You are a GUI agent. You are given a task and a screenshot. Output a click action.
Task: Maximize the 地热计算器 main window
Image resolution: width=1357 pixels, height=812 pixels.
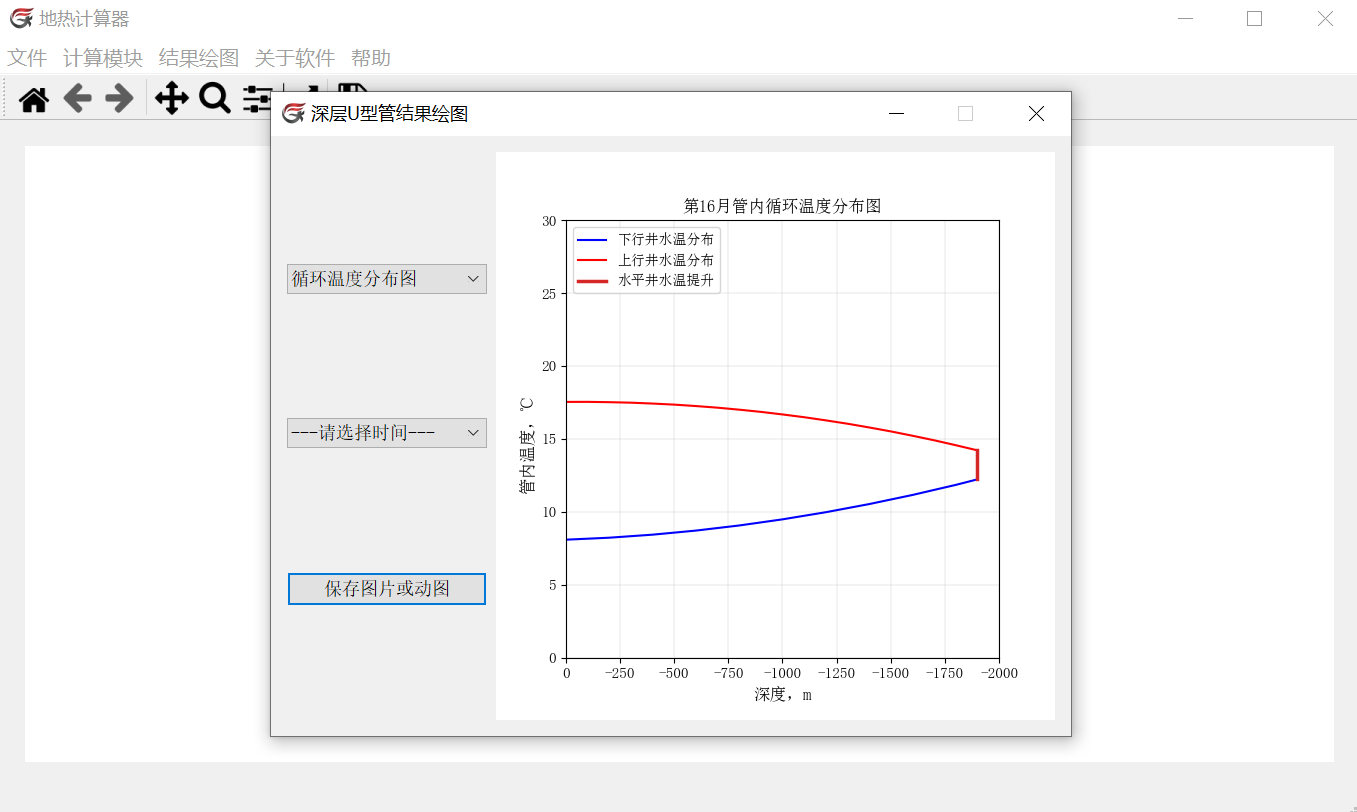(x=1254, y=18)
